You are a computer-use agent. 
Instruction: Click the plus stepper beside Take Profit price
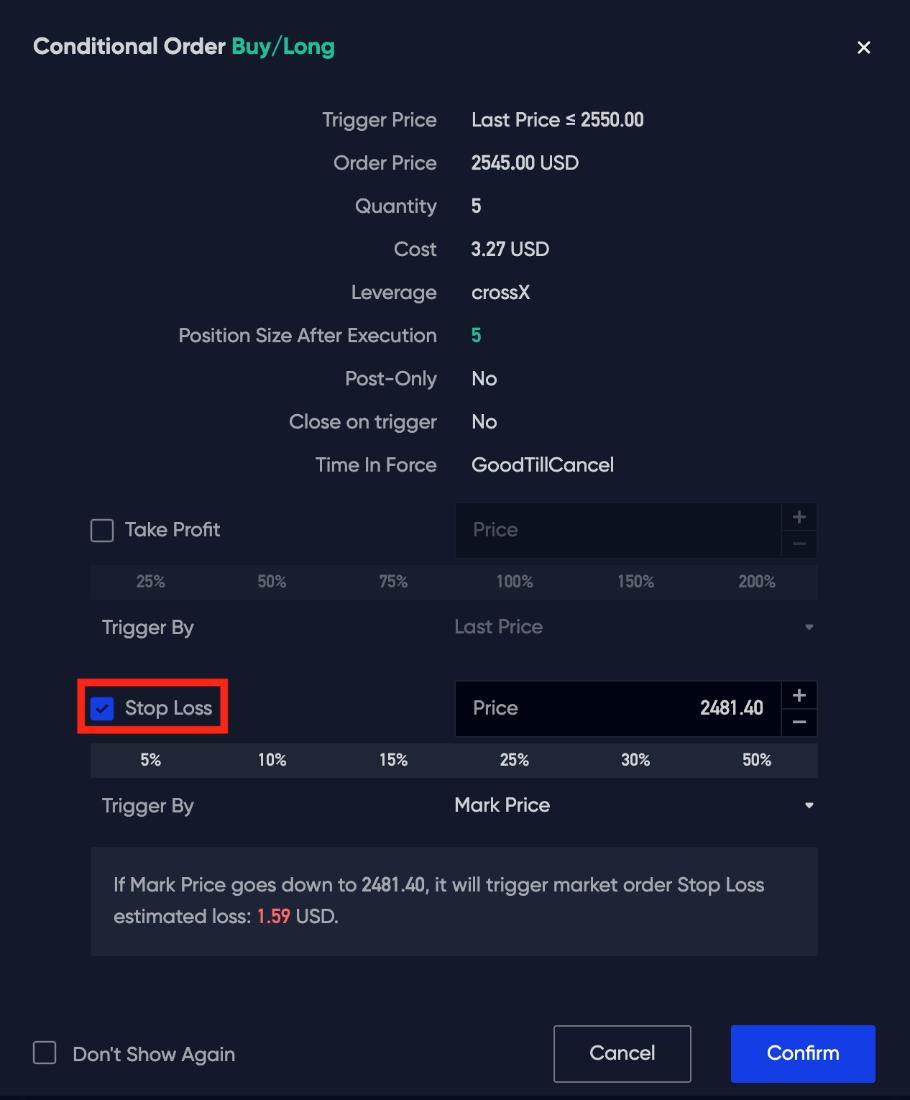tap(799, 517)
